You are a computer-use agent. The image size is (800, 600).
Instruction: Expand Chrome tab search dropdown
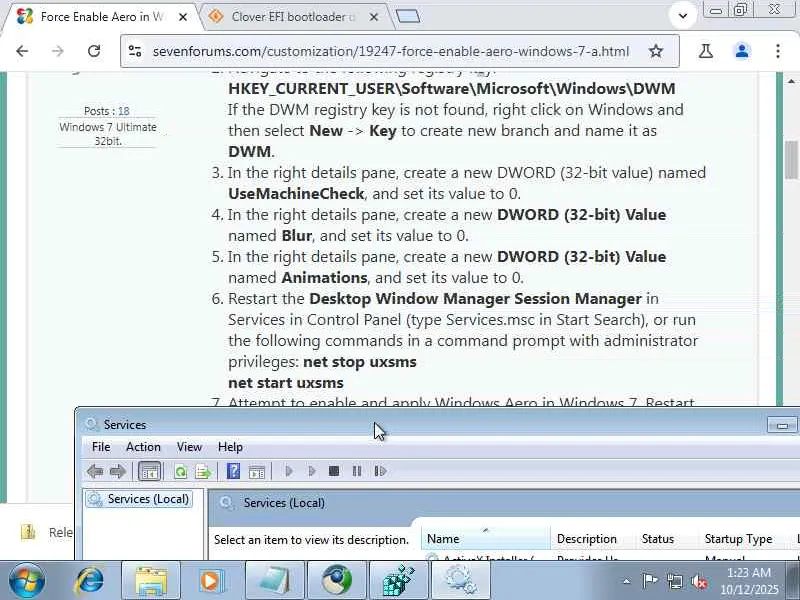[x=683, y=16]
